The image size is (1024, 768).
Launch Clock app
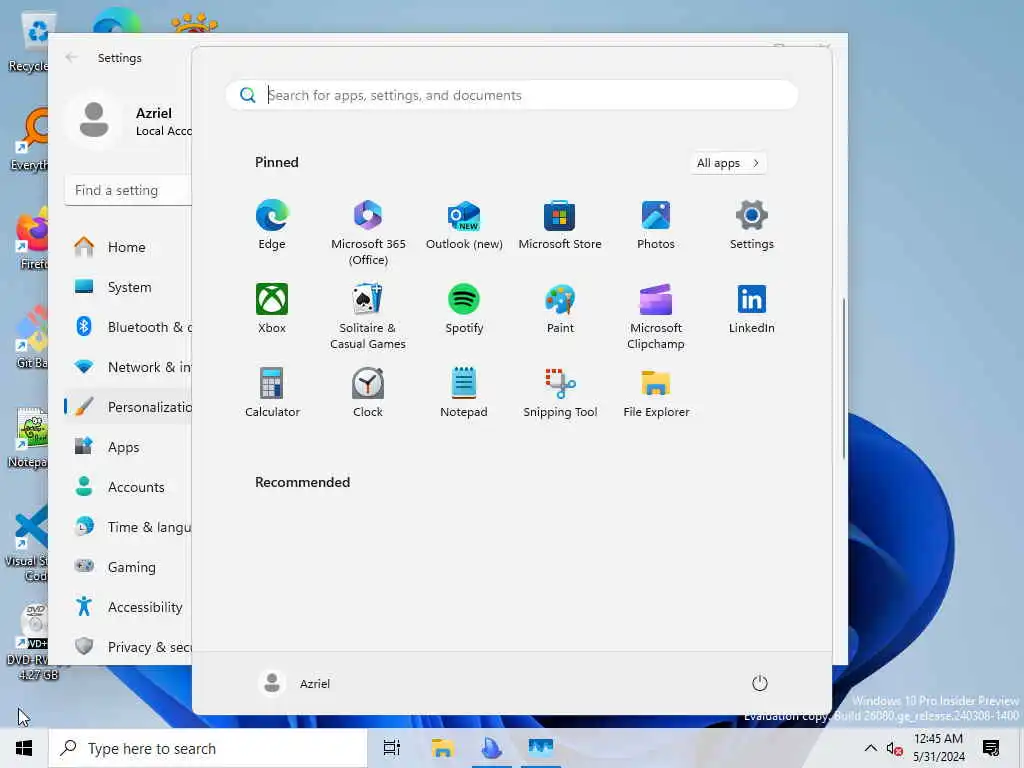pos(368,392)
